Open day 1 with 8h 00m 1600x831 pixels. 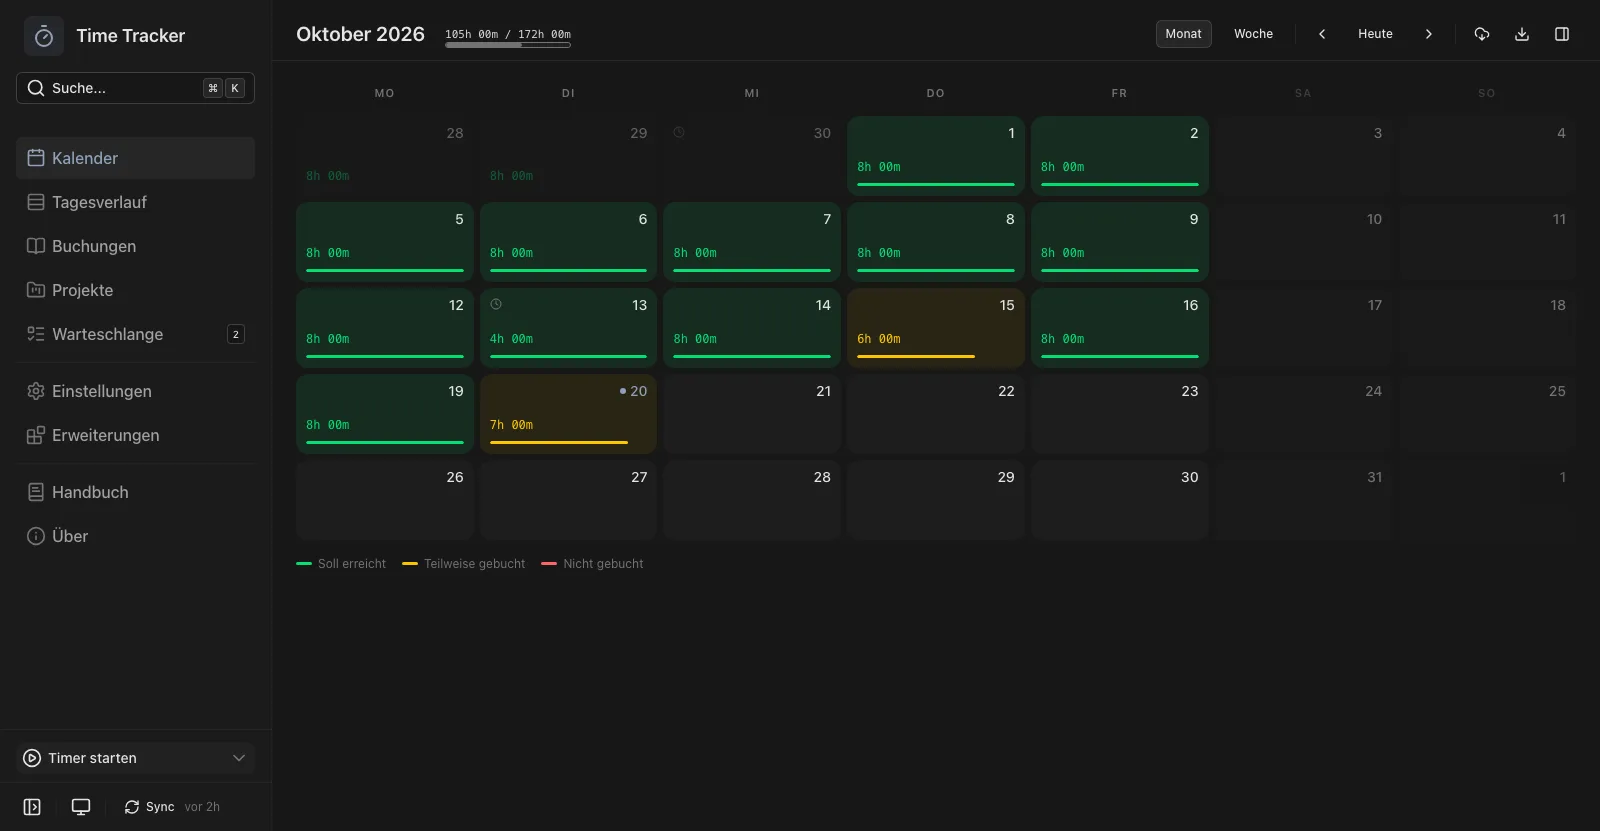click(x=936, y=156)
